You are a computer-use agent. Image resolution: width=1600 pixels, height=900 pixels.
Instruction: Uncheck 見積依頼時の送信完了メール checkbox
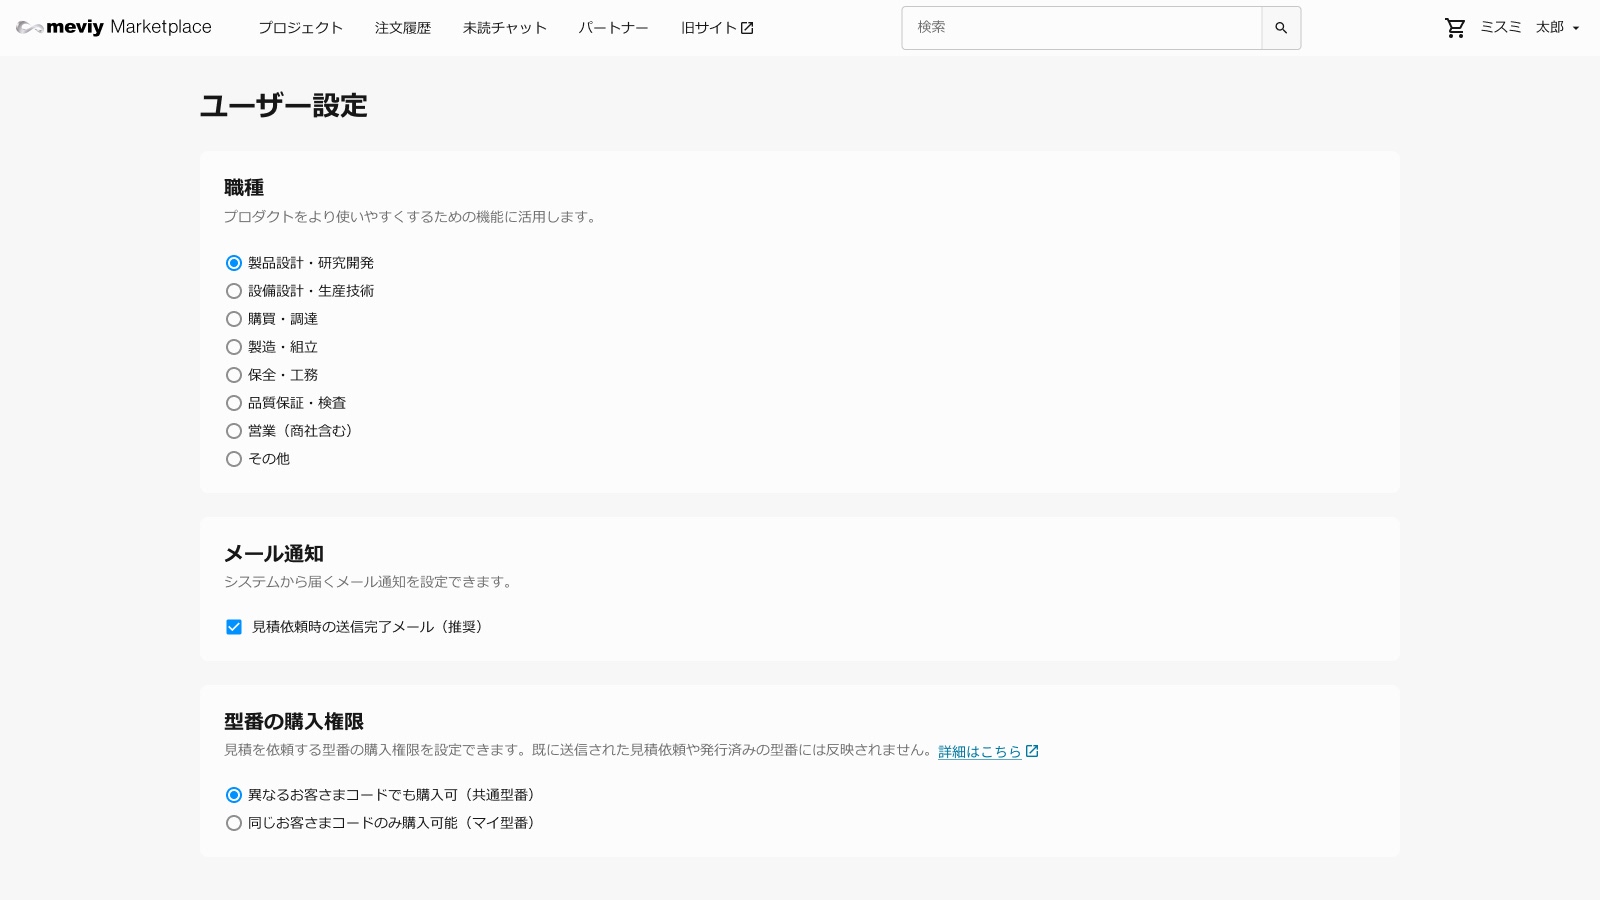[x=234, y=627]
